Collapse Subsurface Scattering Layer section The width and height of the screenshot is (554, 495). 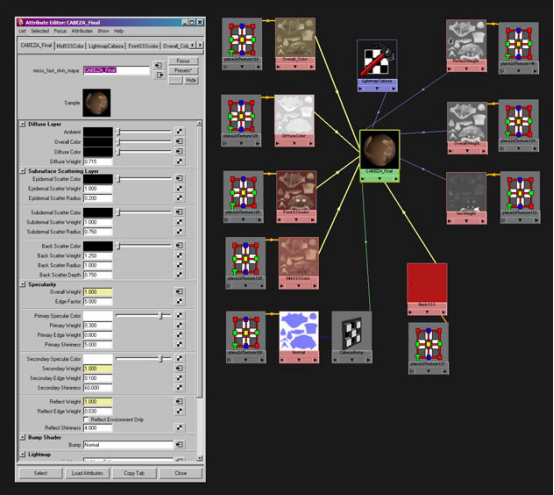coord(23,171)
